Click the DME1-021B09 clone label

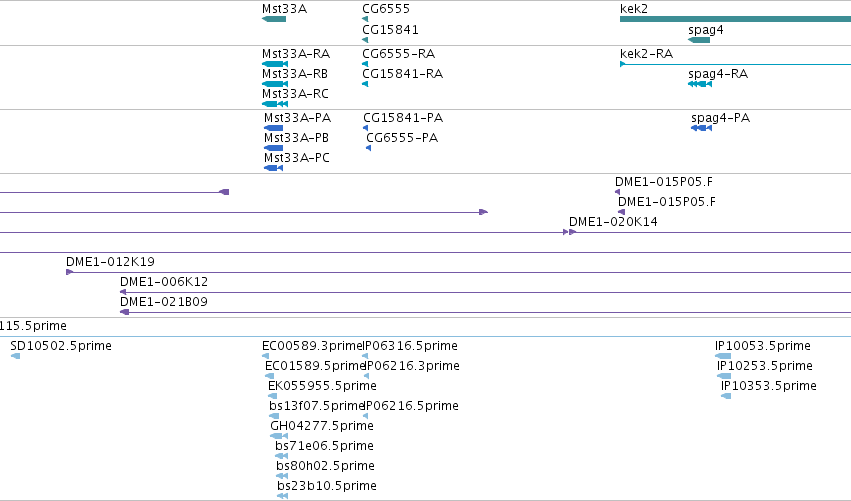[x=164, y=302]
